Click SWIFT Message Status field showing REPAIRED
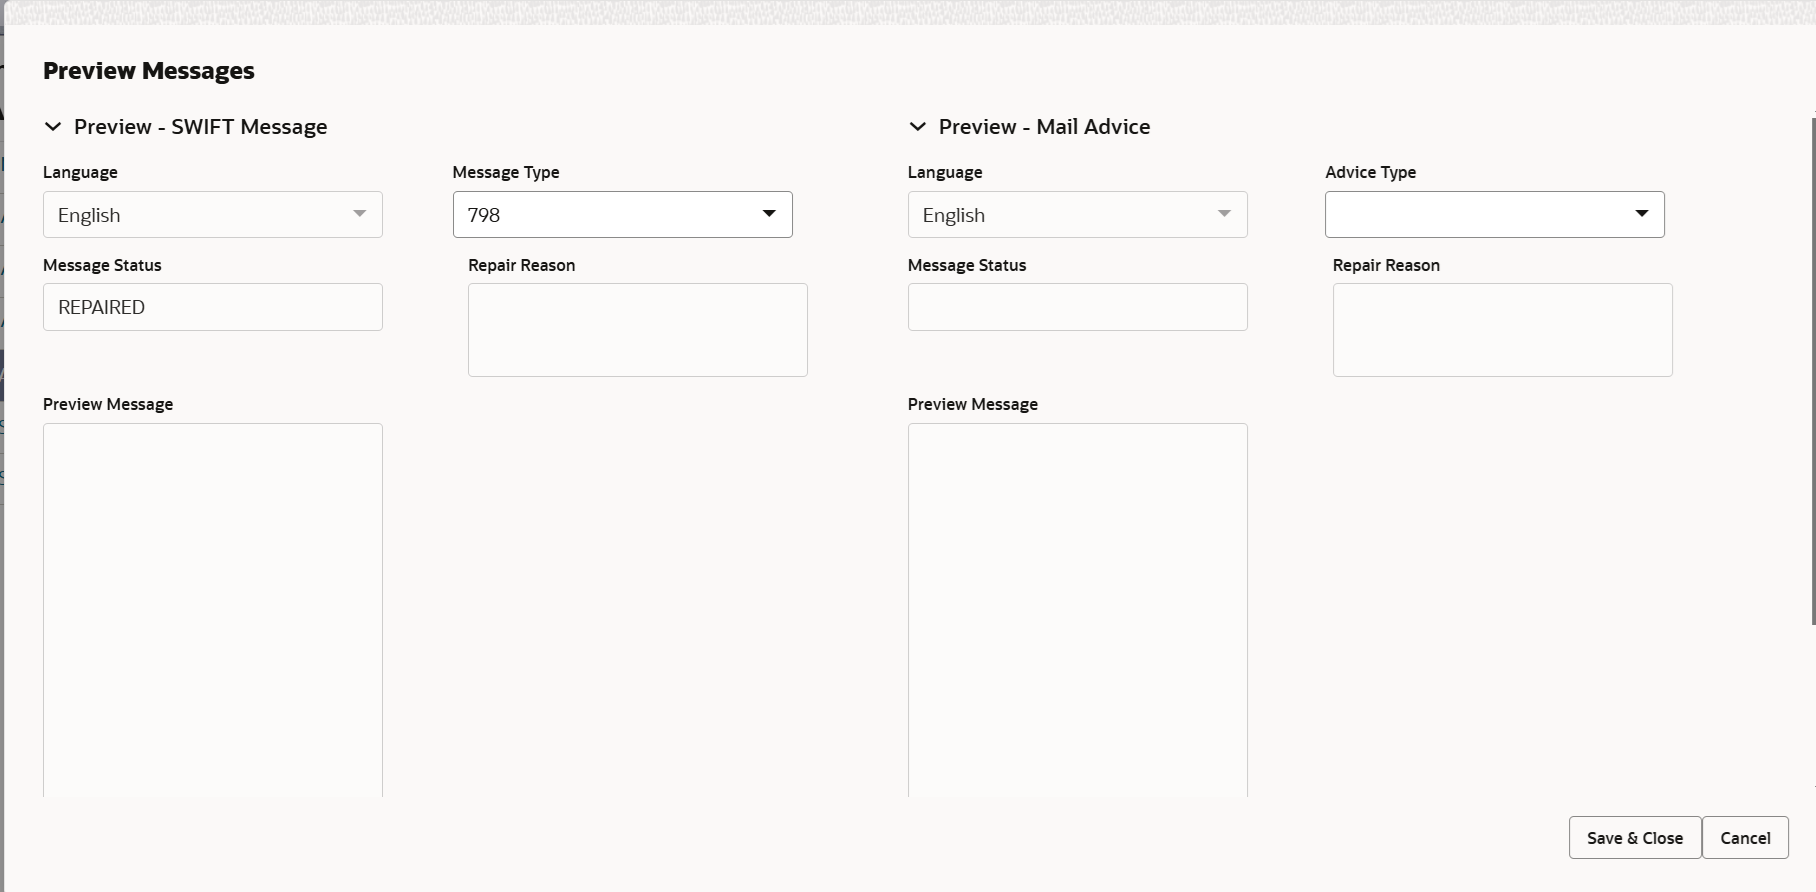The width and height of the screenshot is (1816, 892). point(213,307)
